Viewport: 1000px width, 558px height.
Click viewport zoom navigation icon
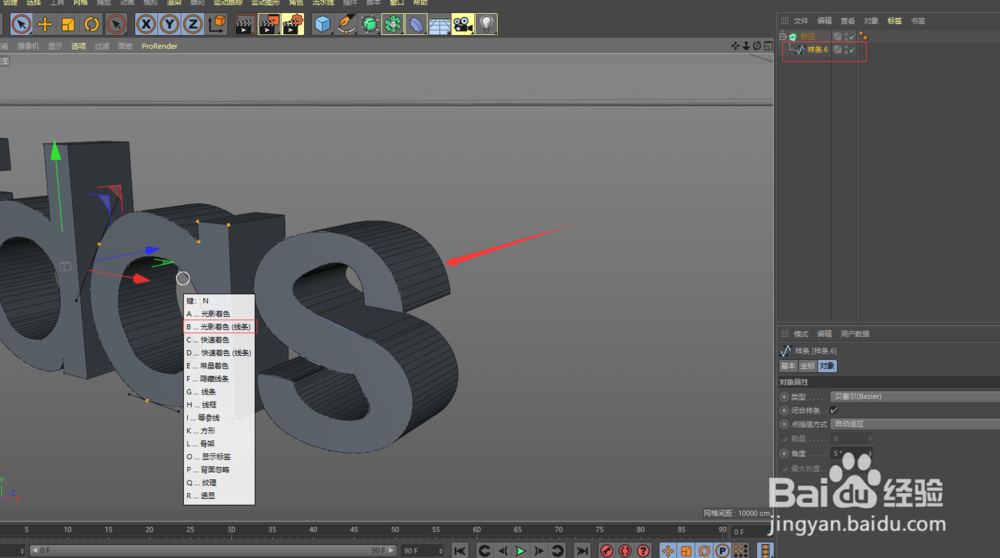tap(746, 46)
